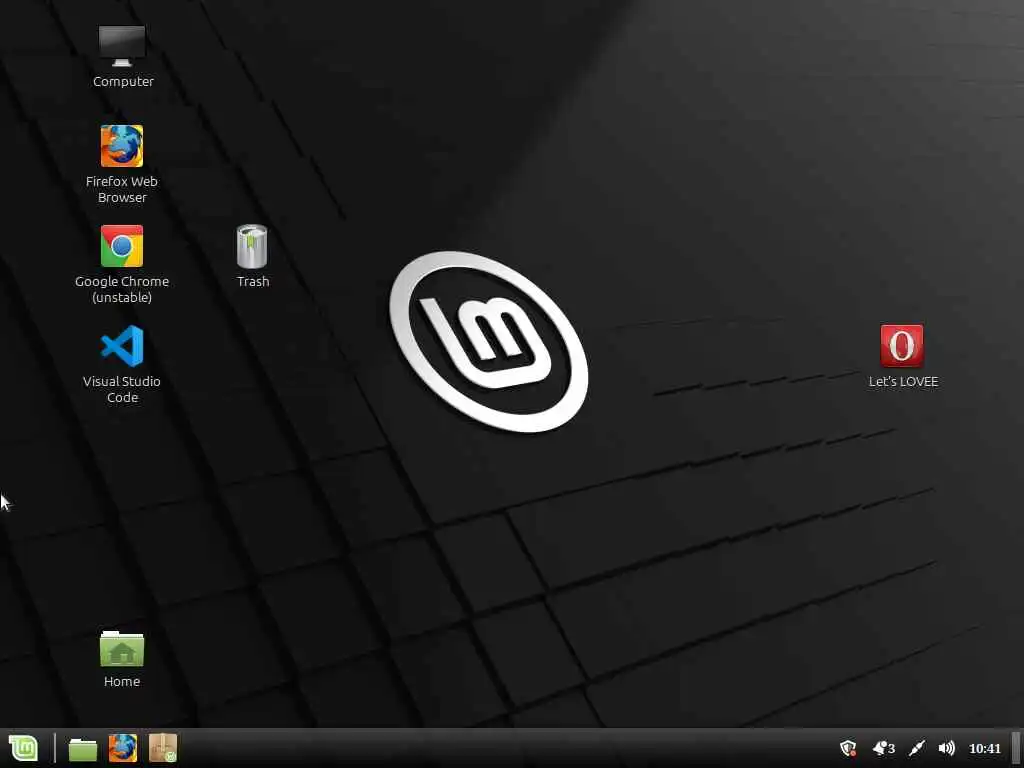The height and width of the screenshot is (768, 1024).
Task: Open the network connection tray icon
Action: [x=917, y=748]
